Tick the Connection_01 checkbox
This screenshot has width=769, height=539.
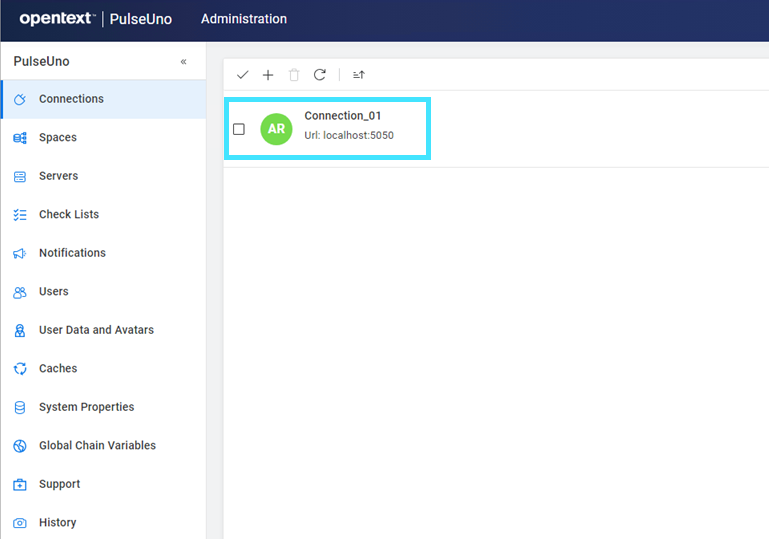point(239,129)
